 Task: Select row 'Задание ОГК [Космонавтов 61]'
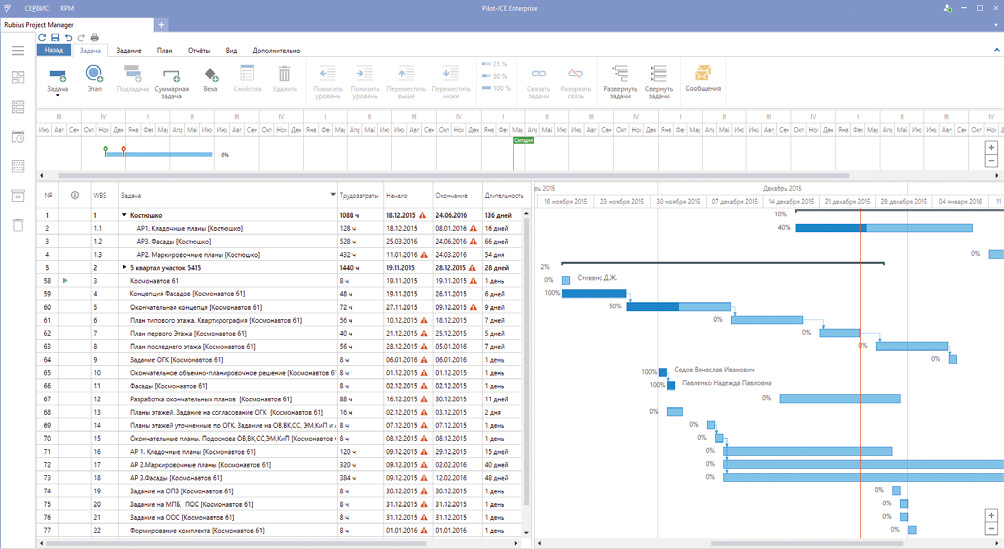(x=280, y=359)
